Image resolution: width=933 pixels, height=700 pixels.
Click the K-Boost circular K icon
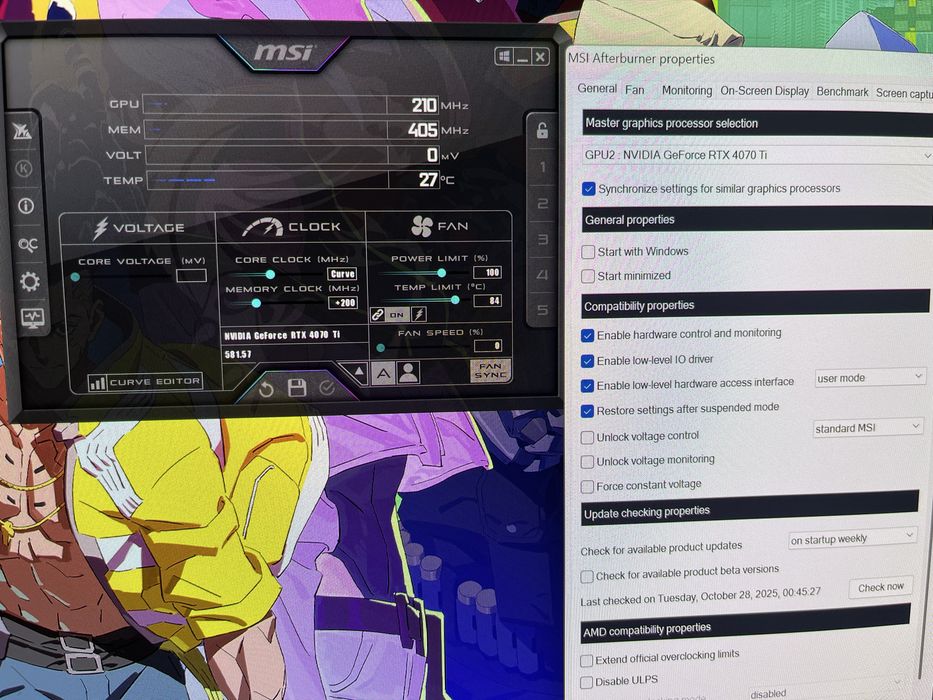point(24,168)
